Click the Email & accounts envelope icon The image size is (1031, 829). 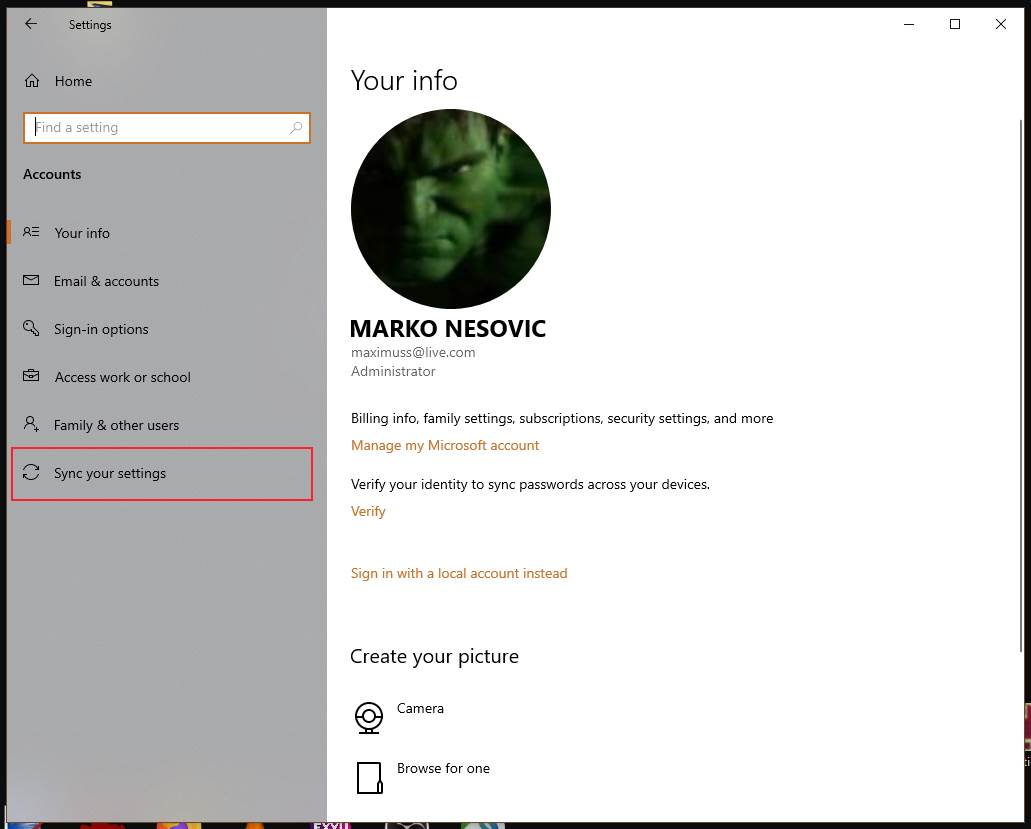31,281
